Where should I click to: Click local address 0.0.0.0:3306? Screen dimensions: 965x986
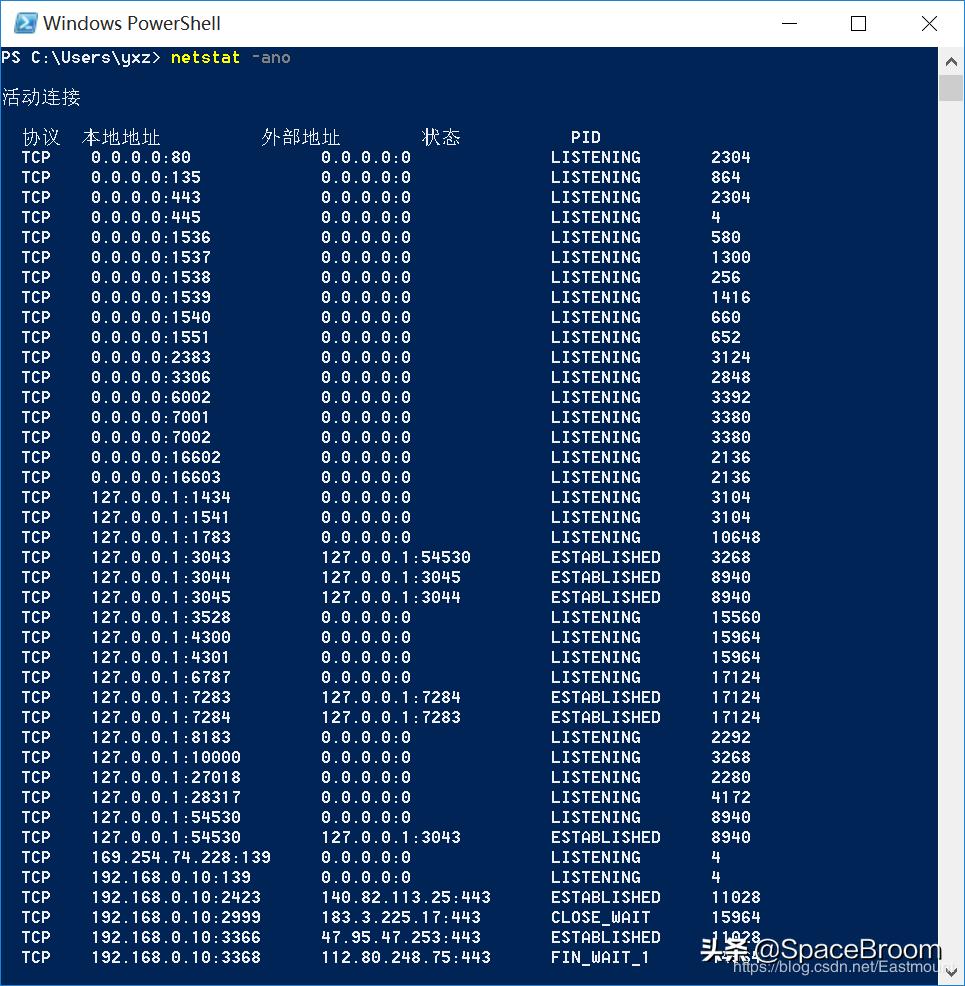coord(151,377)
